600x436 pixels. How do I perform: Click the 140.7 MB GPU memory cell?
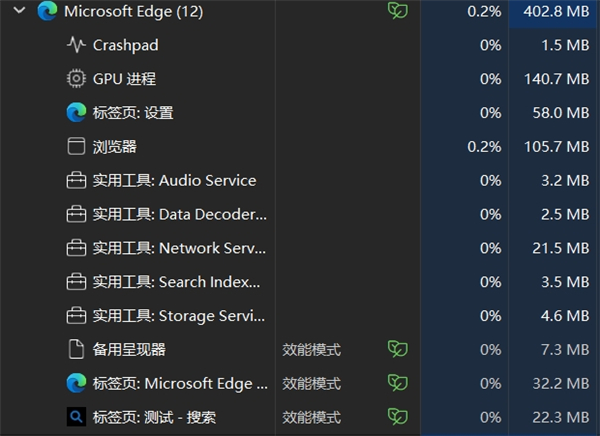coord(555,79)
